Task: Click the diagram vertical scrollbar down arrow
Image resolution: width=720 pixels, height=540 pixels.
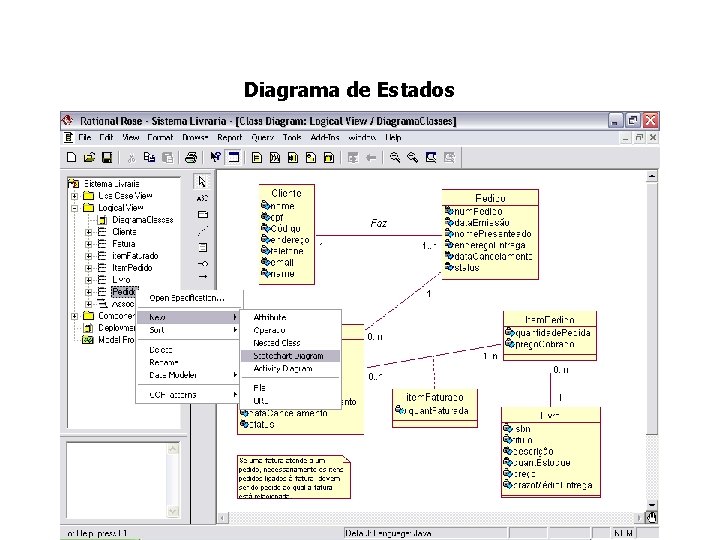Action: 652,505
